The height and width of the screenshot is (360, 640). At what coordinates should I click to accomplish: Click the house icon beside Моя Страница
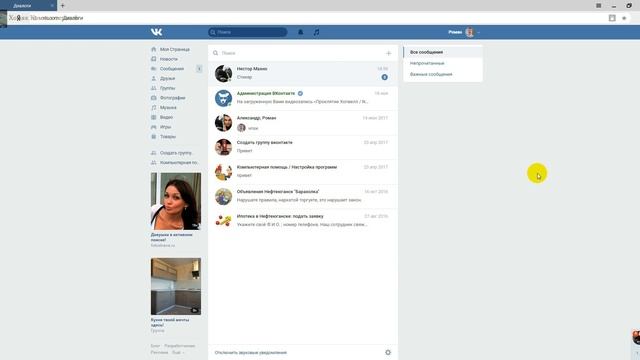[x=153, y=49]
